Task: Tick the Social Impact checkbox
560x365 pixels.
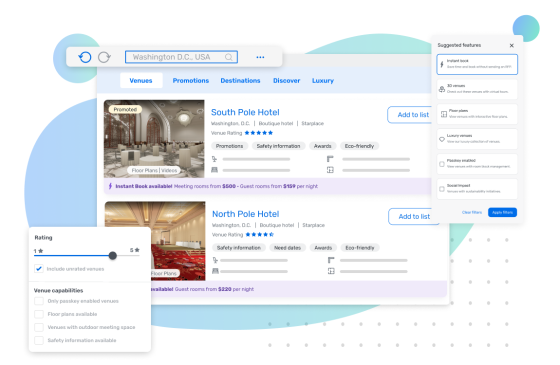Action: (442, 189)
